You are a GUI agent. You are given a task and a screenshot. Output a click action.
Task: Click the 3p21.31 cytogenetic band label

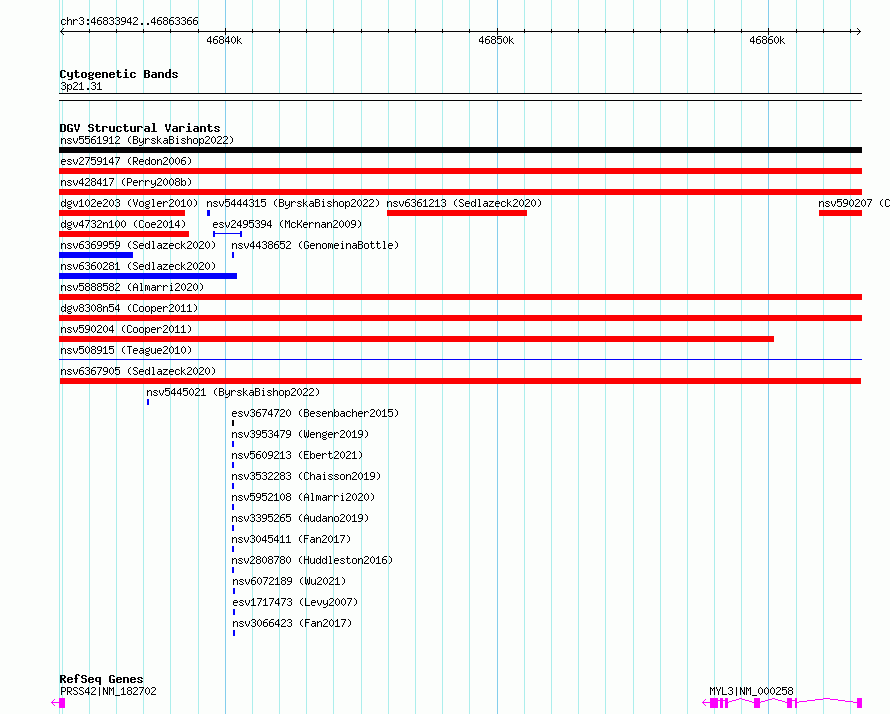point(81,86)
